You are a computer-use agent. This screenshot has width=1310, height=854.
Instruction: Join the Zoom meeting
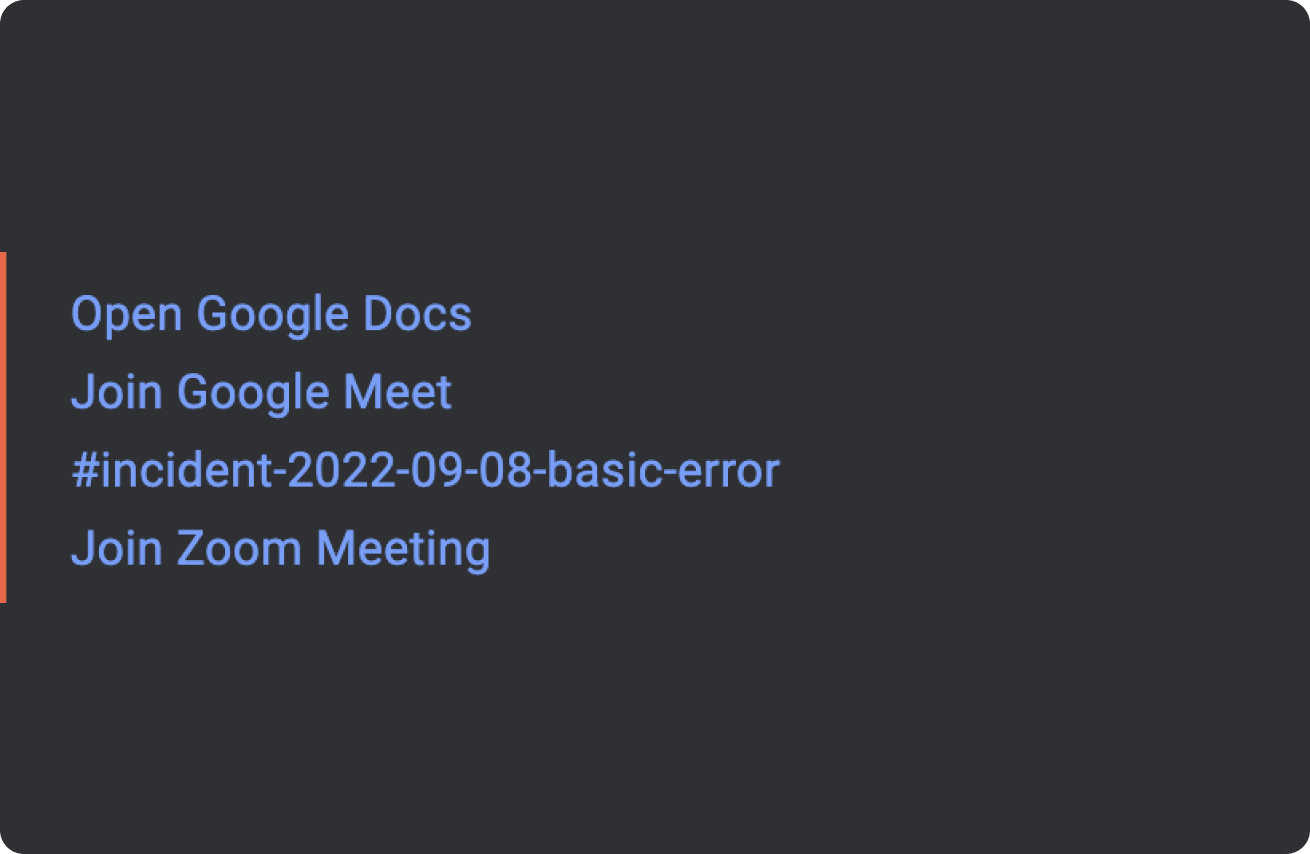tap(280, 549)
